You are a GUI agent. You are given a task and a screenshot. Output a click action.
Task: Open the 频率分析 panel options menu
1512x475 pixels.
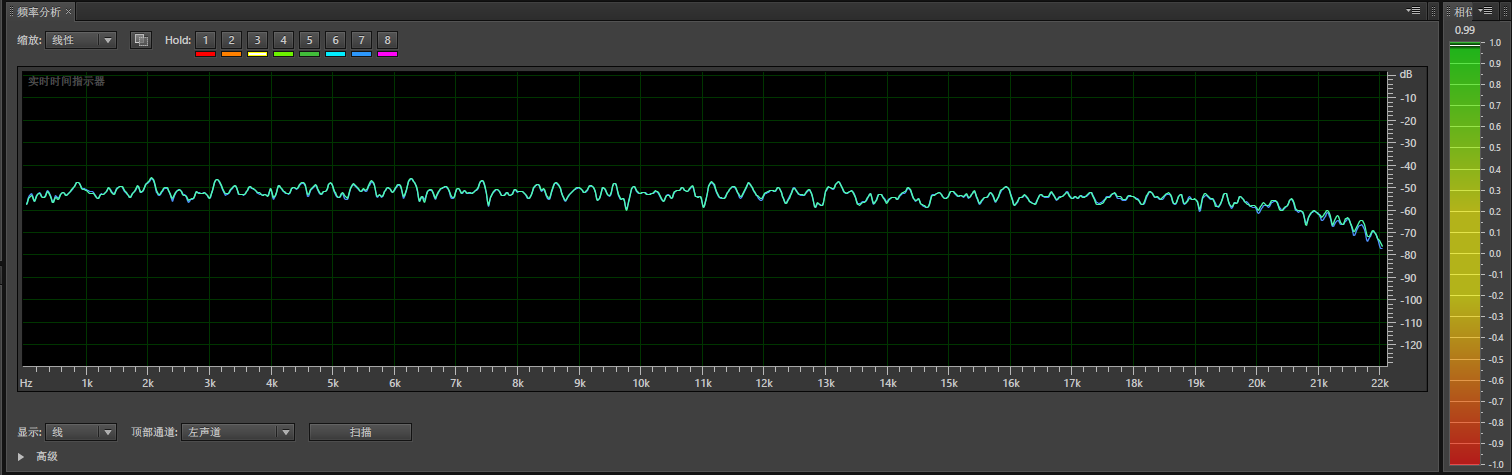pyautogui.click(x=1413, y=11)
